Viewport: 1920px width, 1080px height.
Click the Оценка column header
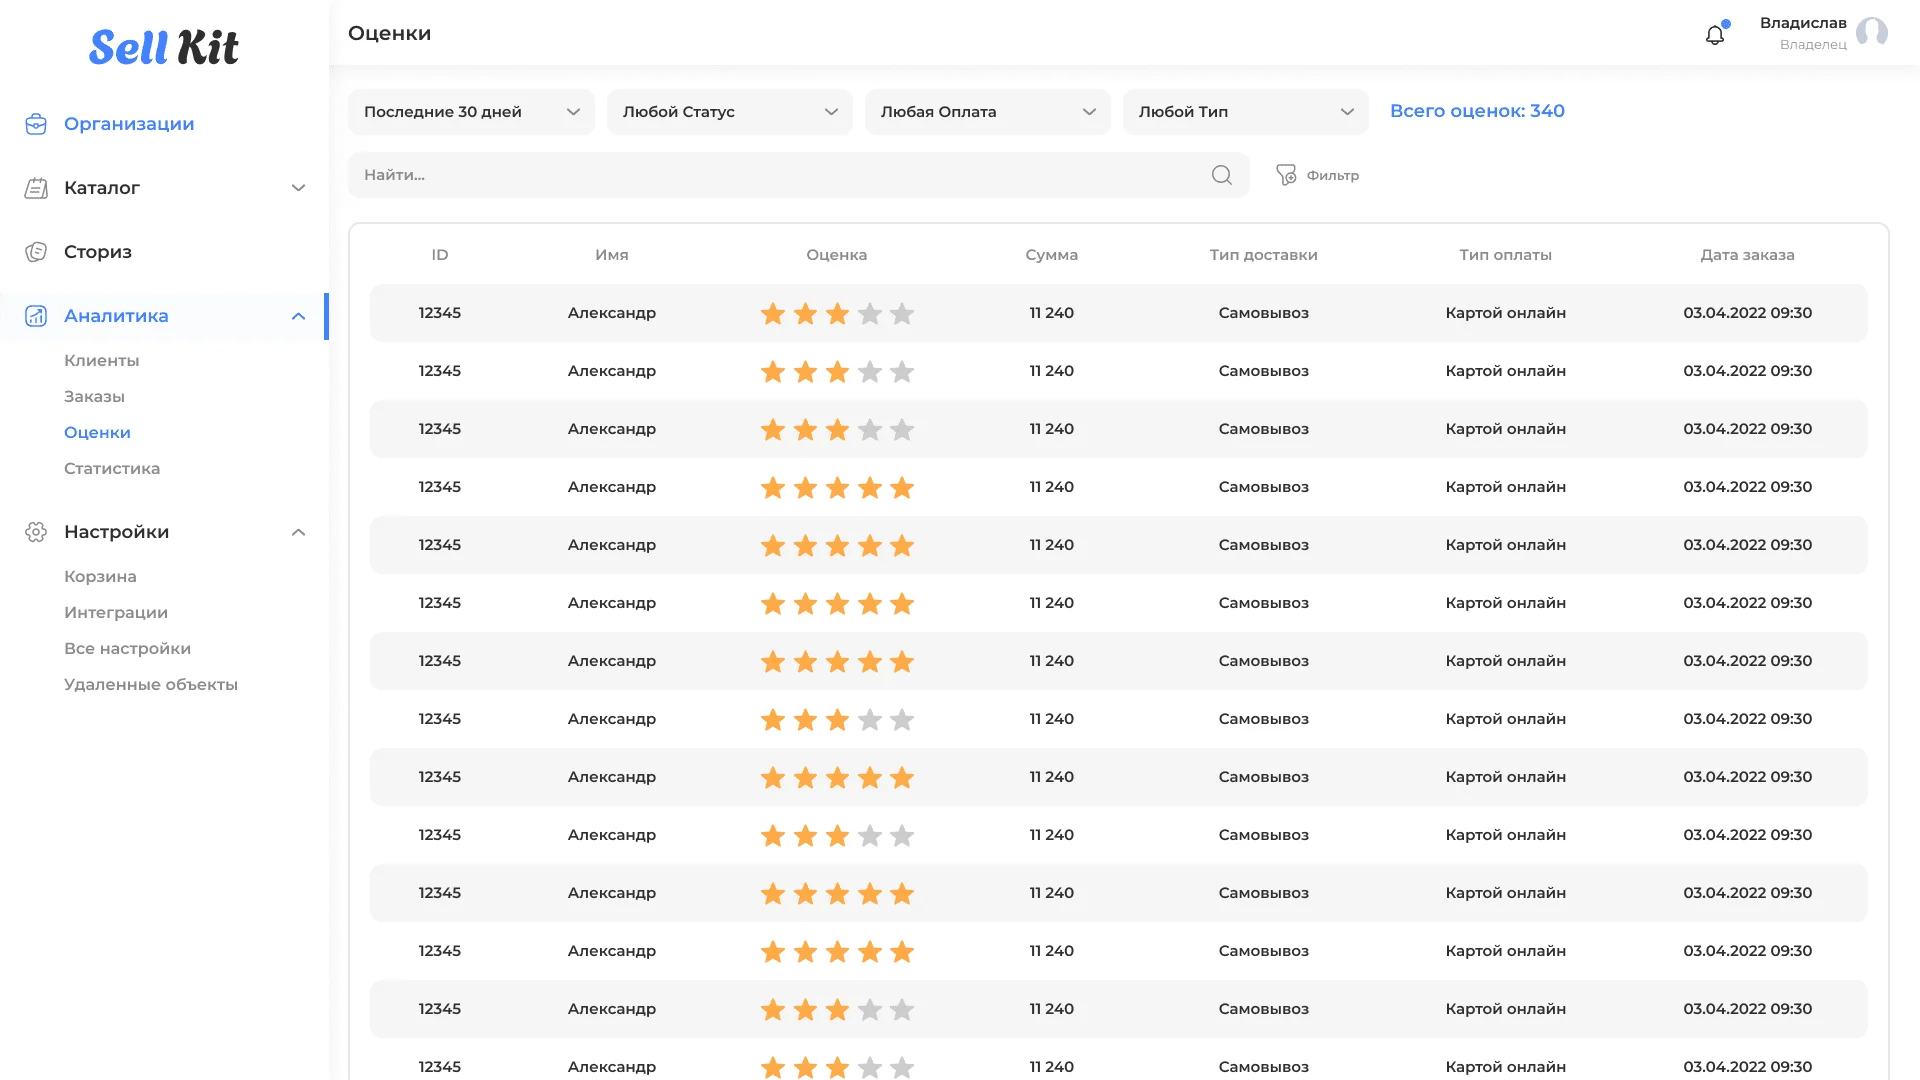(x=837, y=255)
